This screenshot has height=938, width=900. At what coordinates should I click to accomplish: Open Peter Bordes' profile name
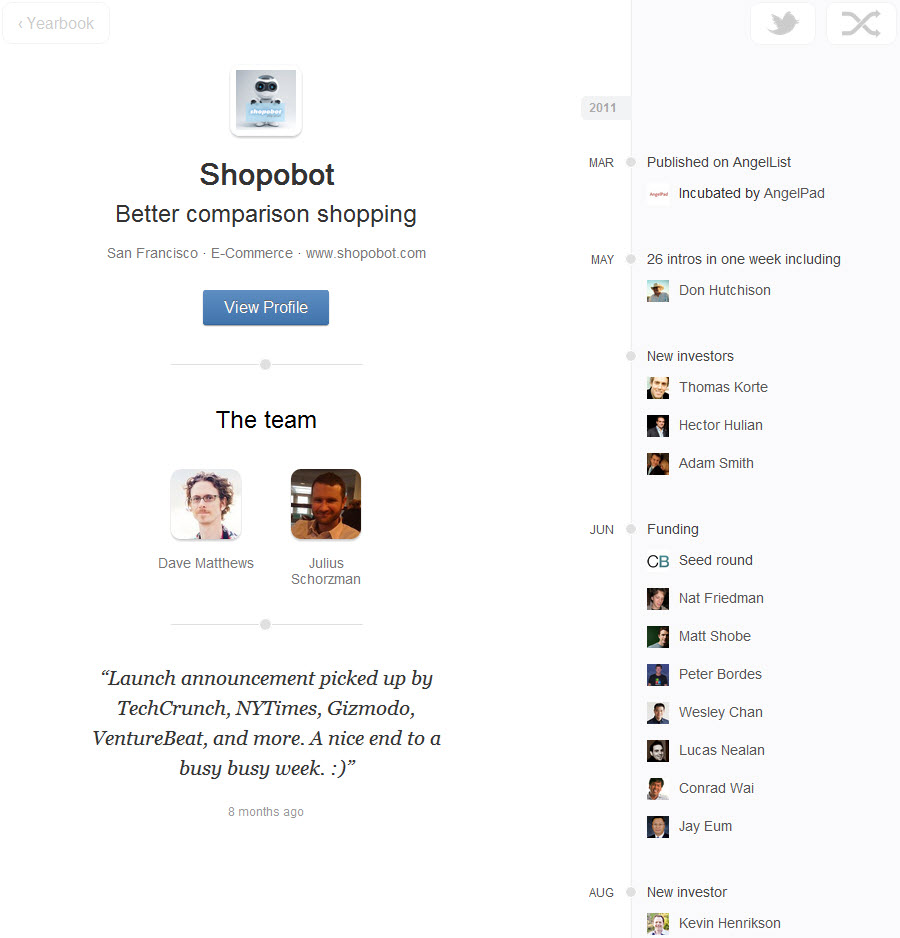[720, 674]
